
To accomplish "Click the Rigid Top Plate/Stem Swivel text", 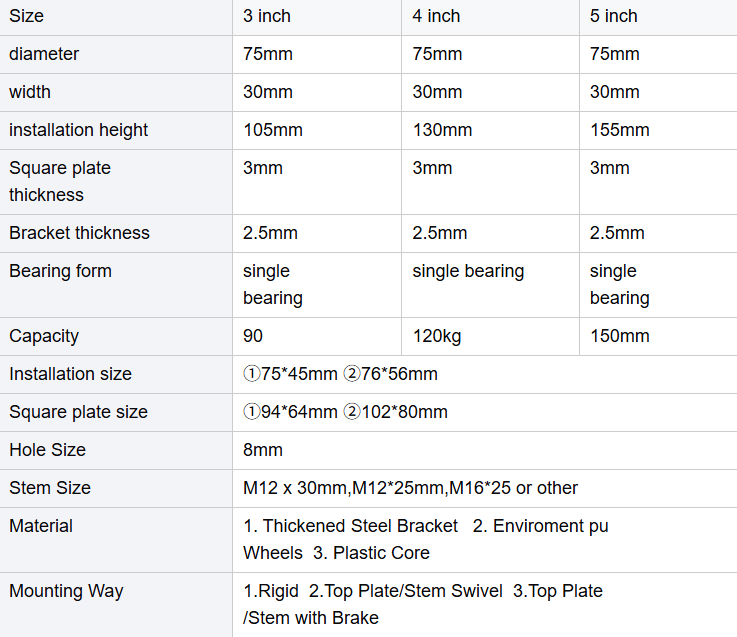I will [373, 591].
